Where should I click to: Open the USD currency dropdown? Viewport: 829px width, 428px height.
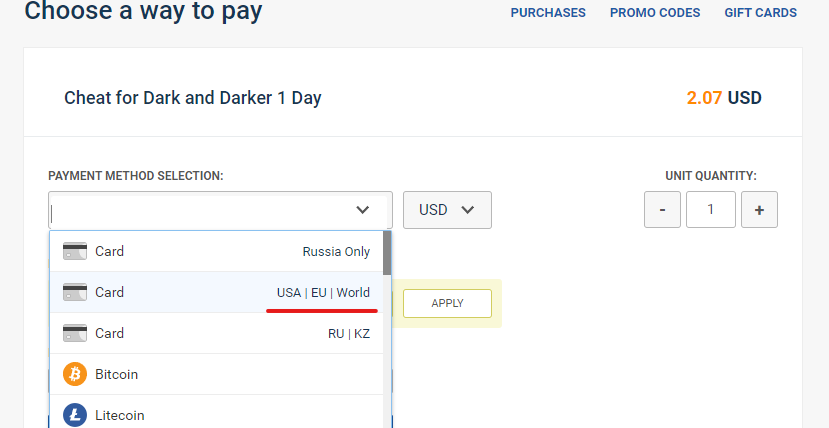(447, 210)
